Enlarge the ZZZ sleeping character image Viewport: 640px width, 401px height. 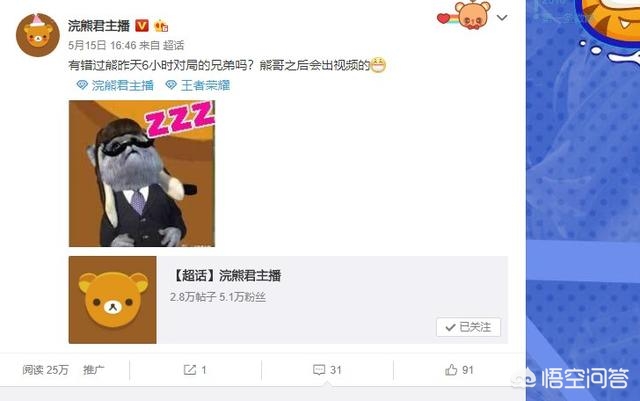[x=142, y=174]
